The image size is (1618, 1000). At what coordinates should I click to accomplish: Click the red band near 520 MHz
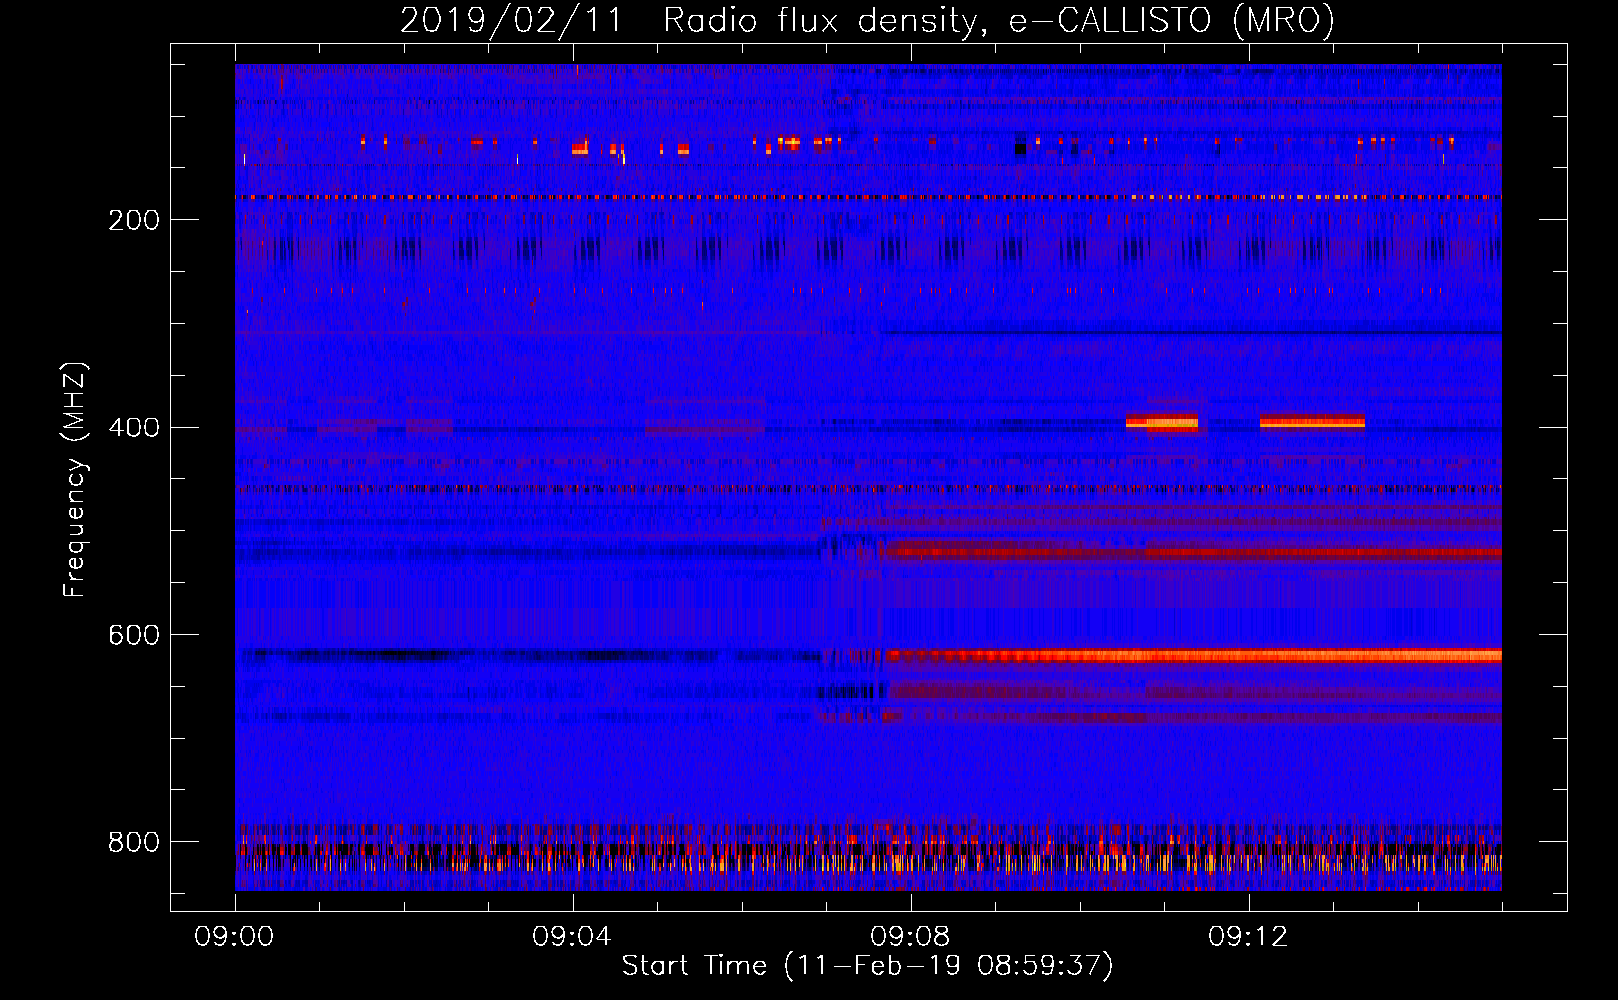click(1194, 551)
